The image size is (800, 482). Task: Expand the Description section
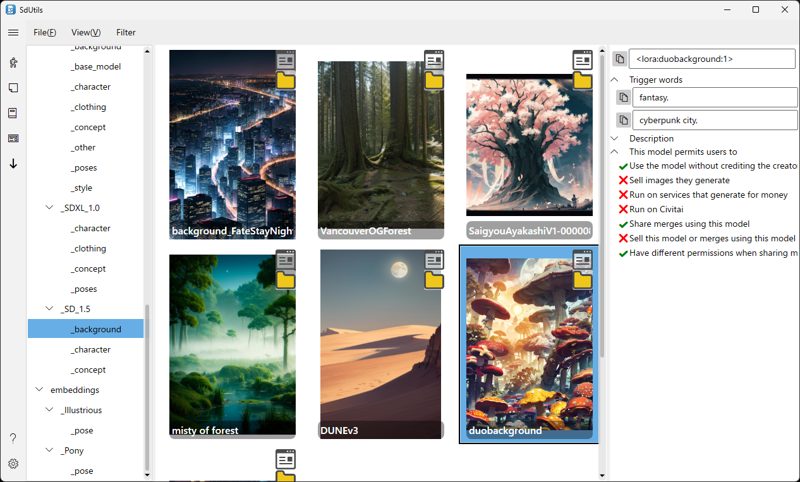point(615,138)
